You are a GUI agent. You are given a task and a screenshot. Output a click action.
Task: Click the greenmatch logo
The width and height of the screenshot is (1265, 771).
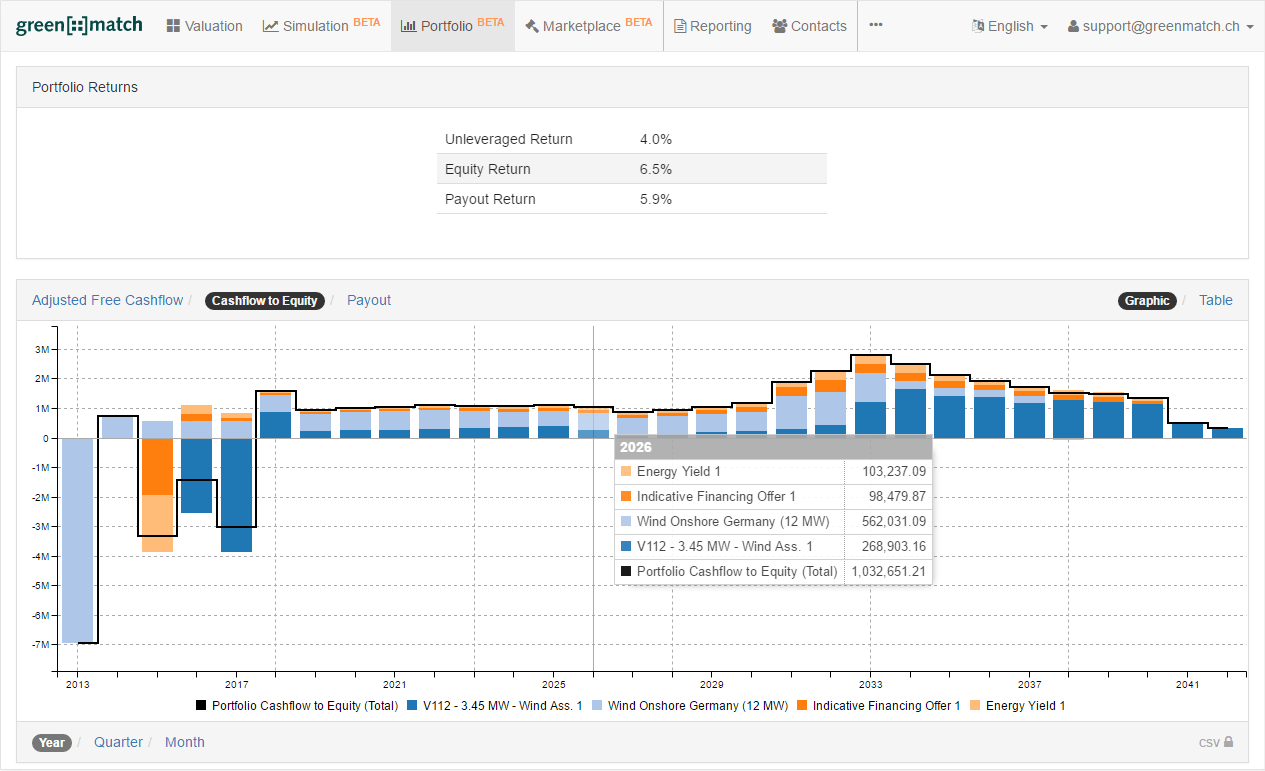[x=79, y=26]
